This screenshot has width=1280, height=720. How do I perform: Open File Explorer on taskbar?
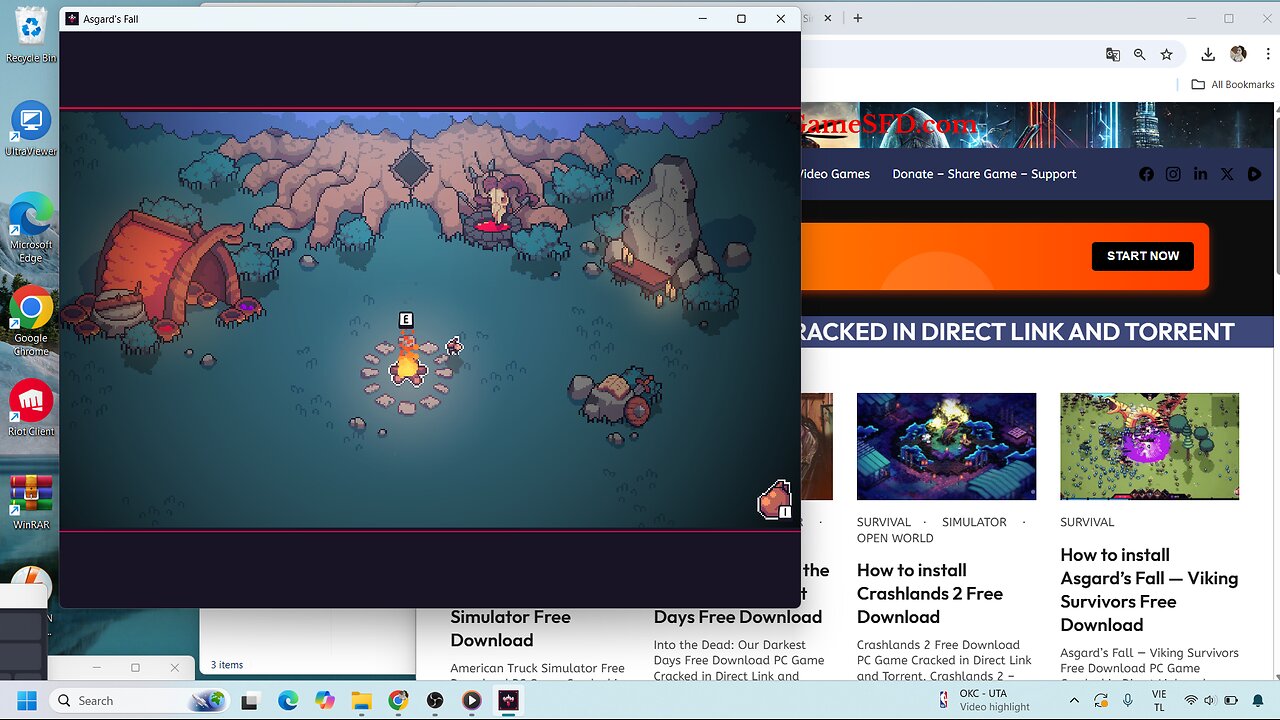(361, 701)
